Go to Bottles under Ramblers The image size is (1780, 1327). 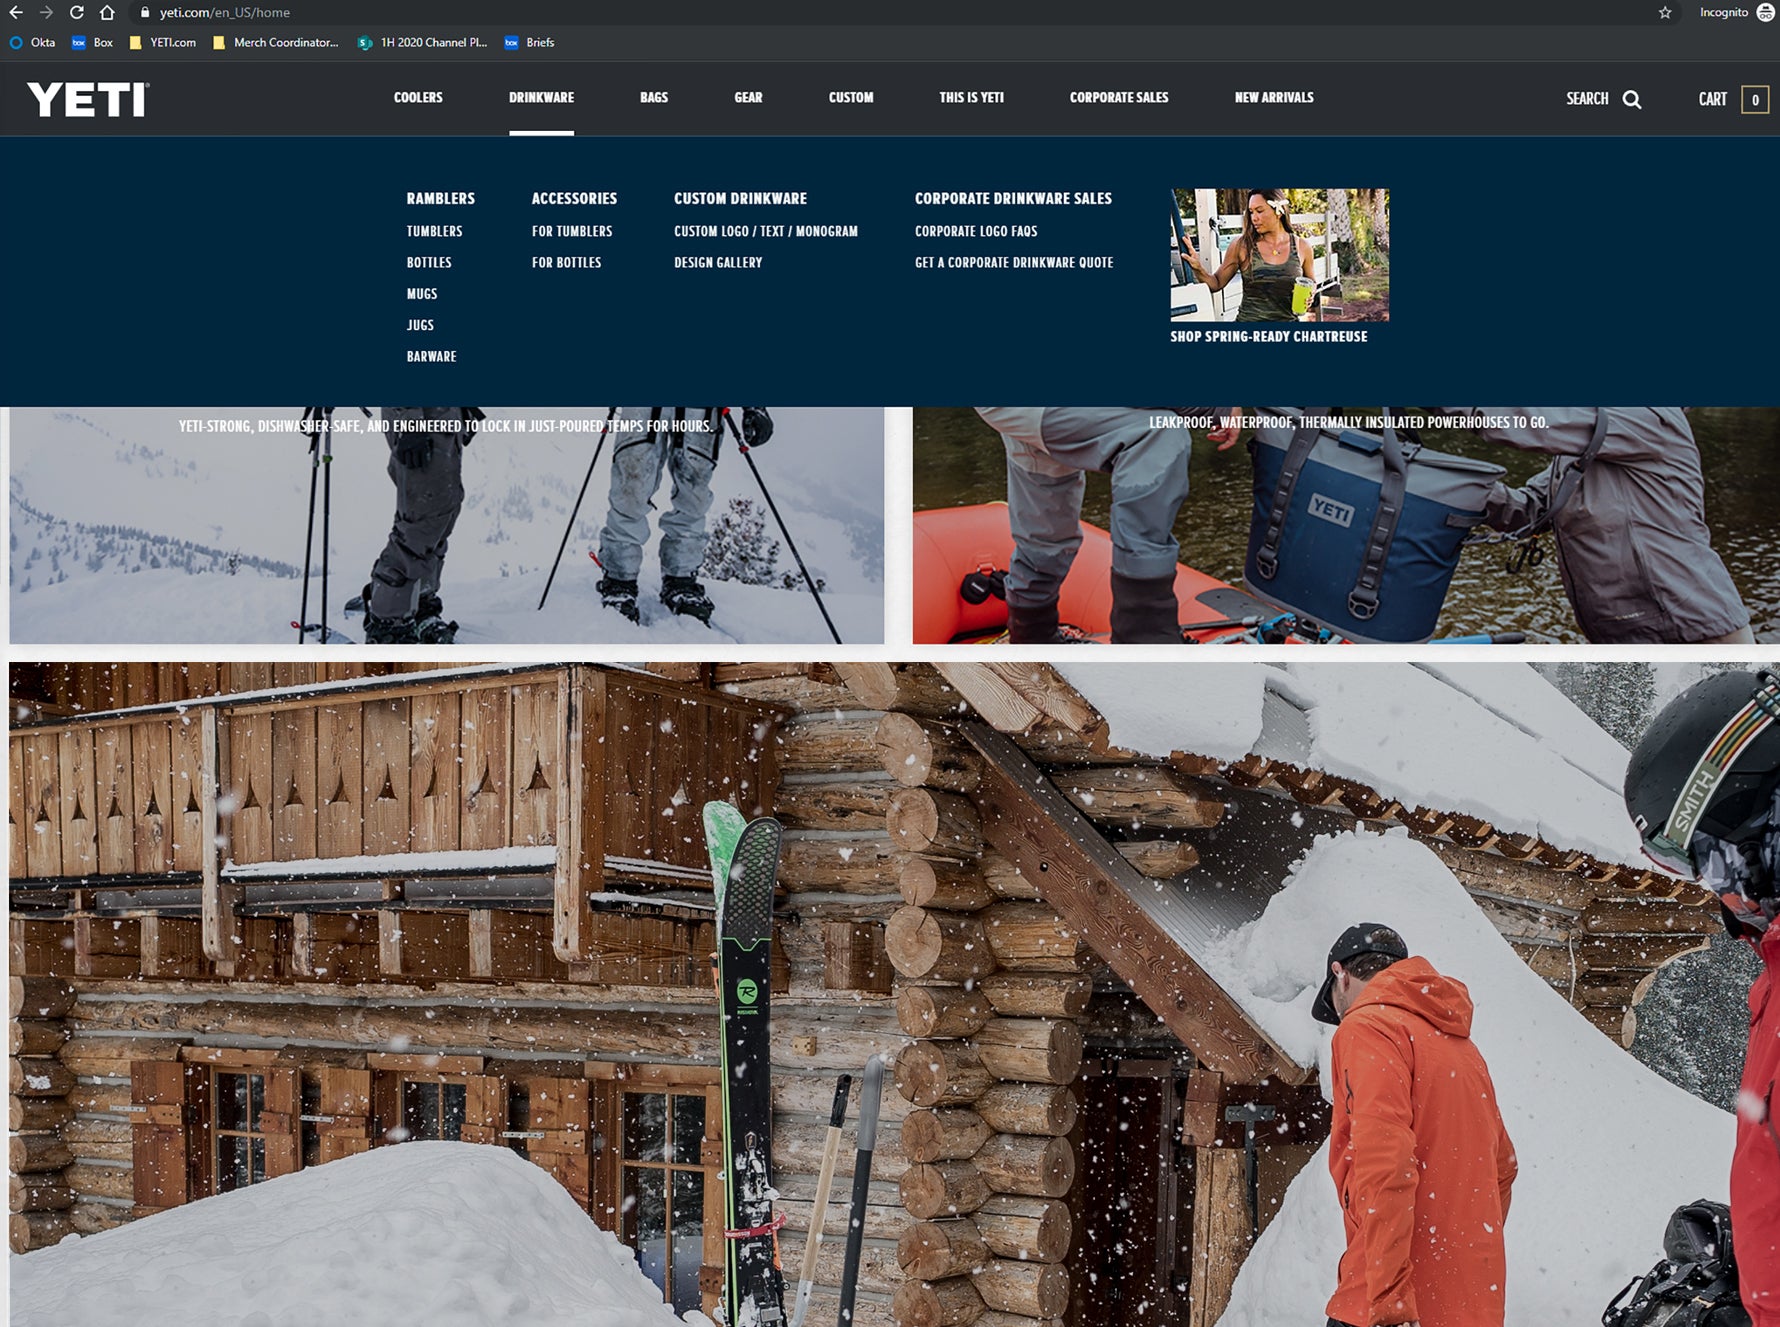pos(429,262)
